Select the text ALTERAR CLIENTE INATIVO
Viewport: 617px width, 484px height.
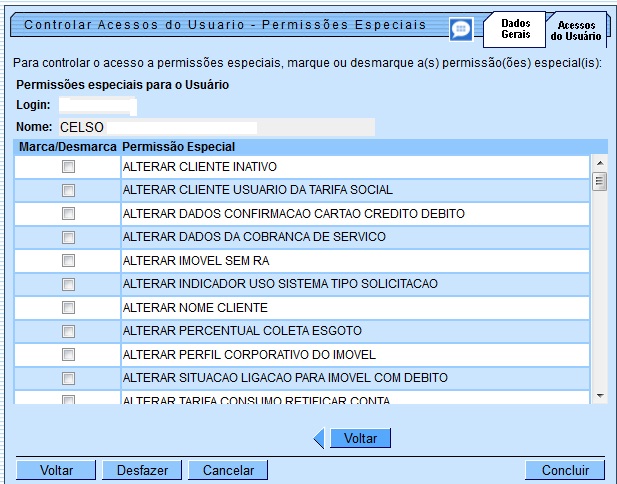[200, 167]
